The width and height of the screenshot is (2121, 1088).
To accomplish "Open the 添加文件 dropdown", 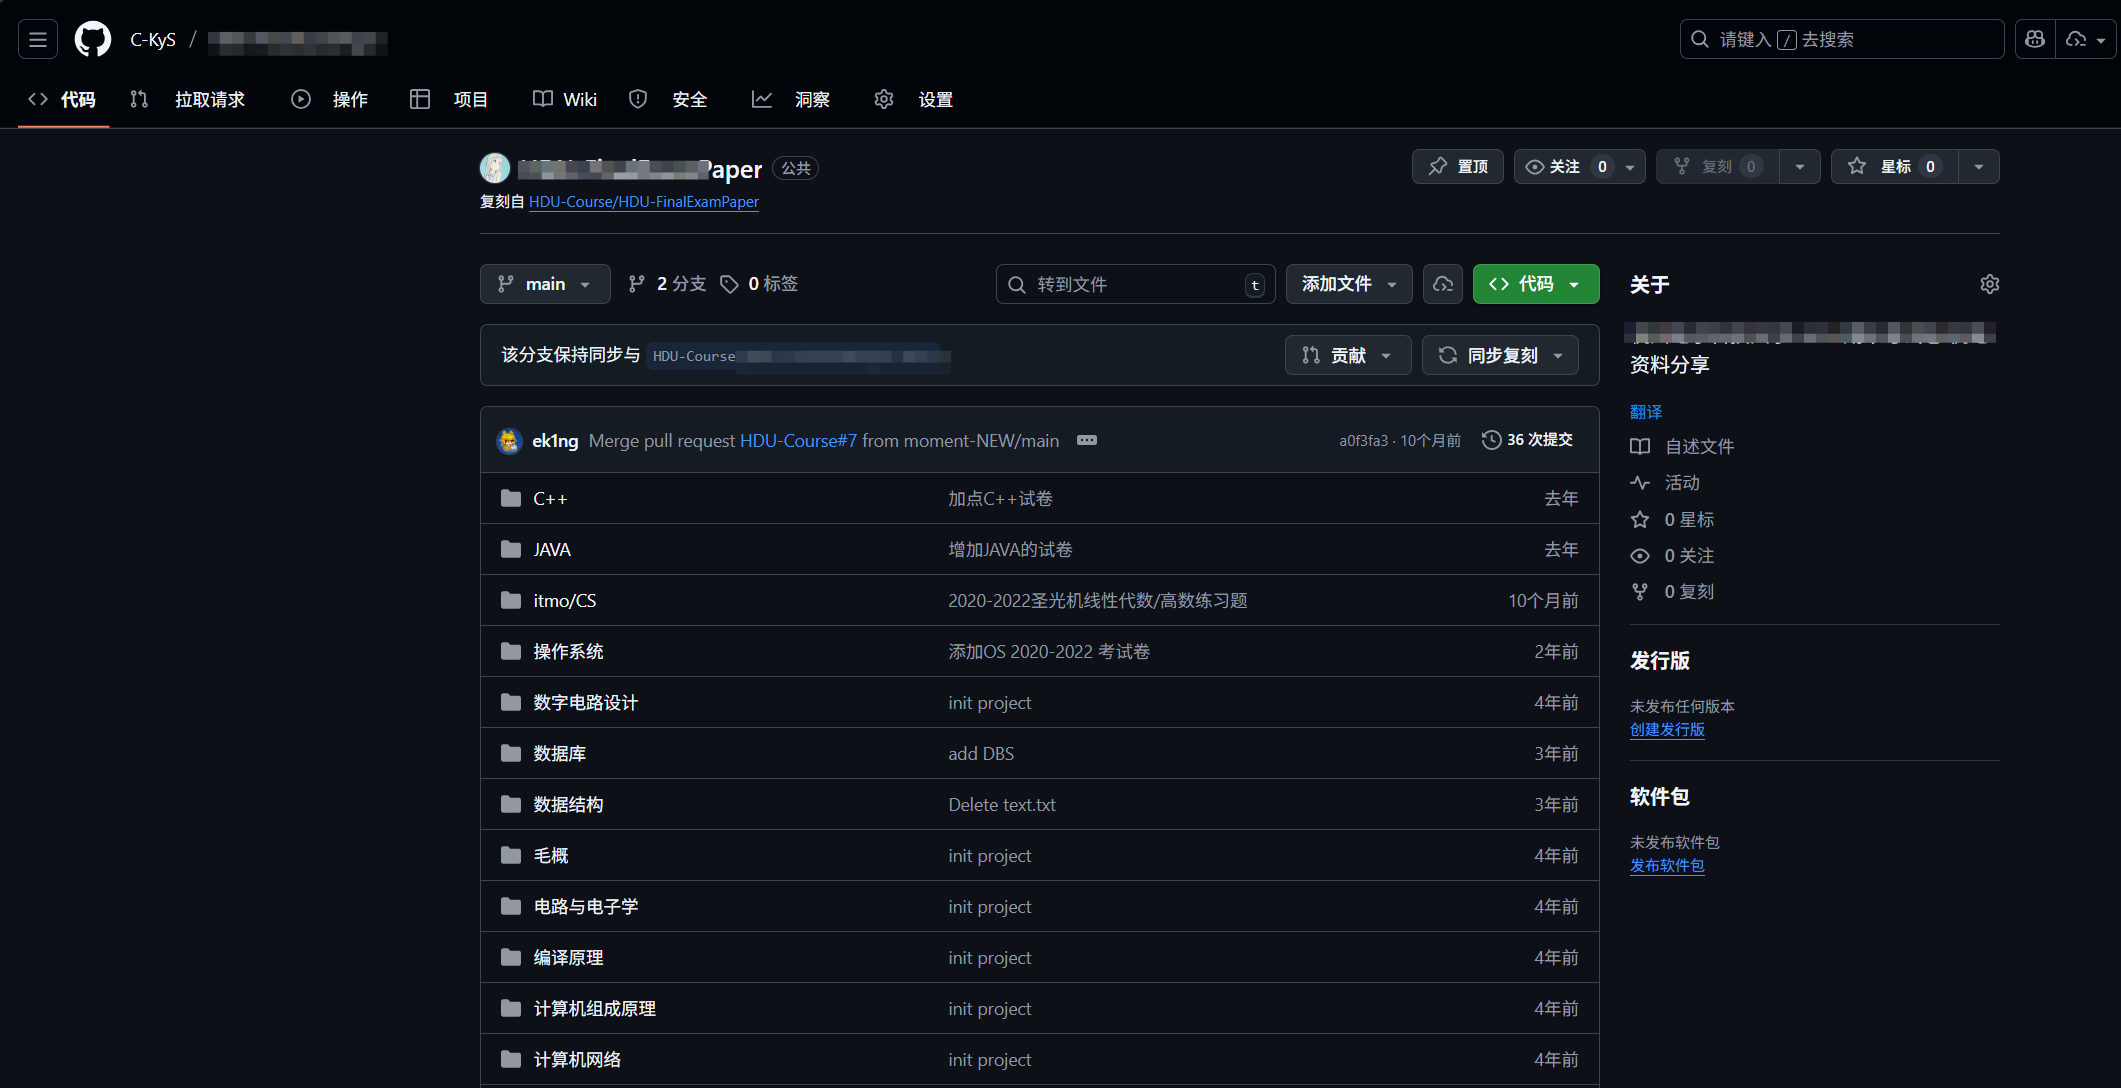I will click(1348, 284).
